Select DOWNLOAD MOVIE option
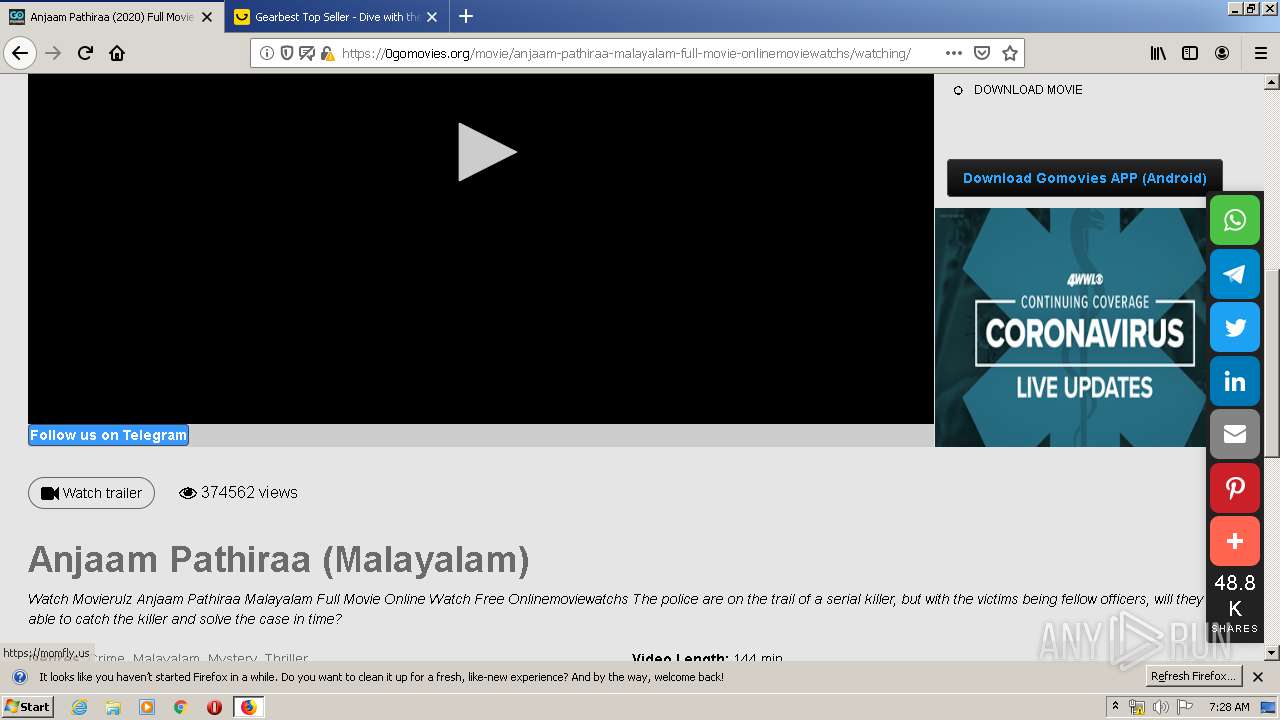This screenshot has height=720, width=1280. (1028, 90)
